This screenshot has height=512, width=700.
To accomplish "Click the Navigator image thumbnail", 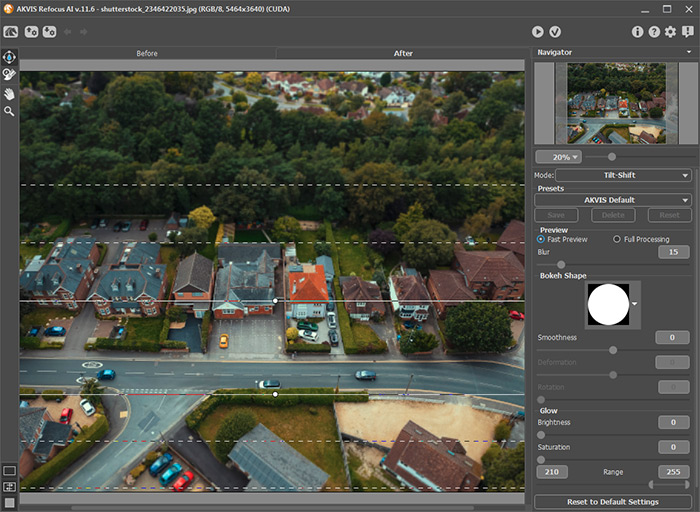I will [x=616, y=103].
